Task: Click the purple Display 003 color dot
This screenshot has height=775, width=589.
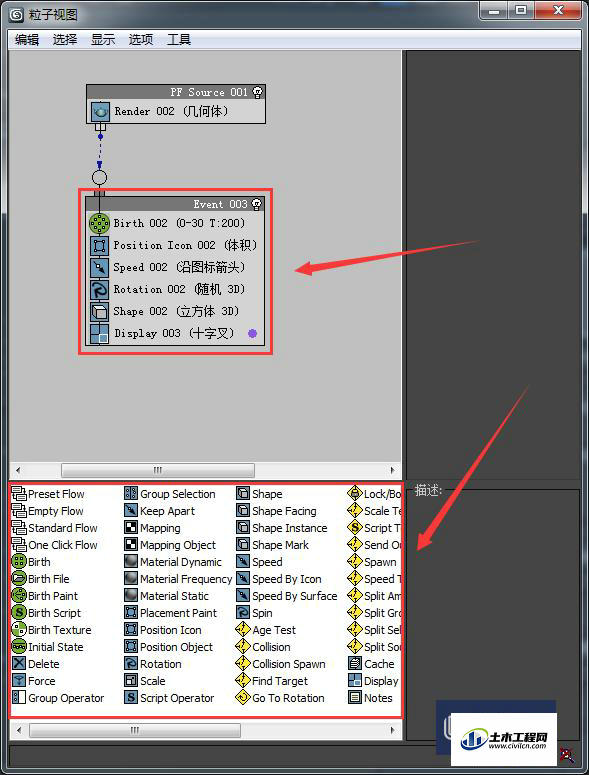Action: pyautogui.click(x=252, y=334)
